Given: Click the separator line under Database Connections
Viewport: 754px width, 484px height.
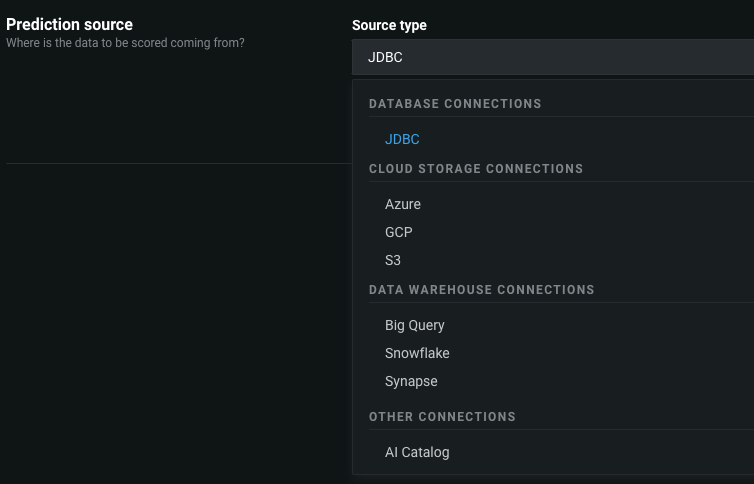Looking at the screenshot, I should pos(560,117).
